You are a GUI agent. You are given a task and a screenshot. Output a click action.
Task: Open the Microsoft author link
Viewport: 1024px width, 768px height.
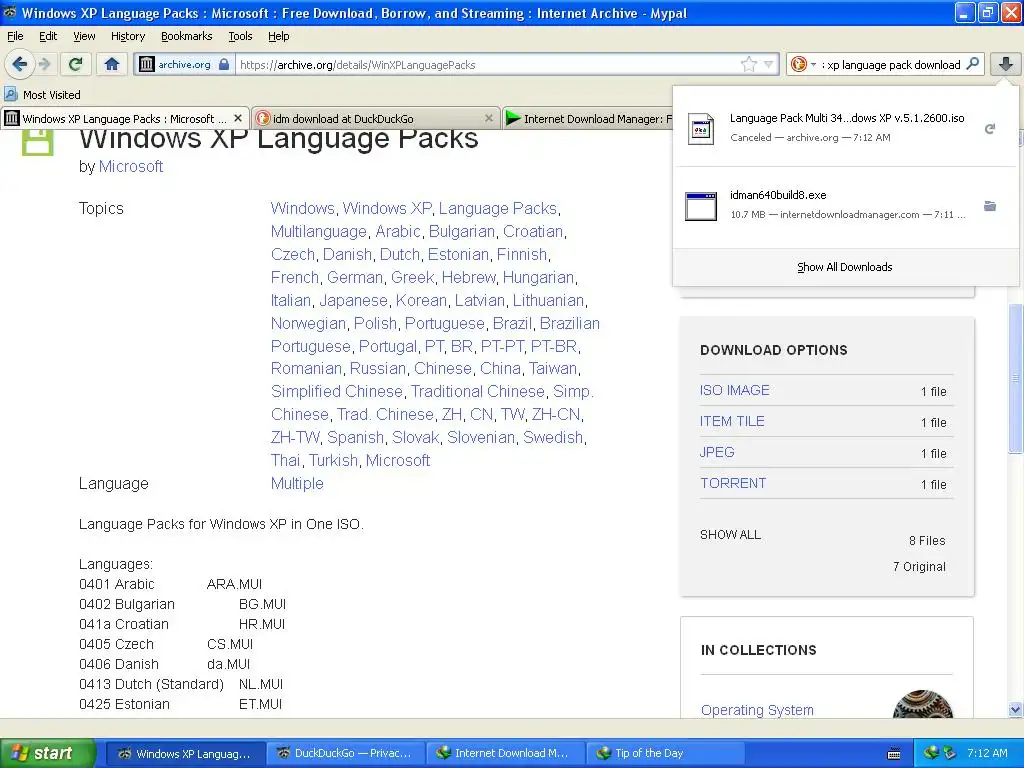point(131,167)
